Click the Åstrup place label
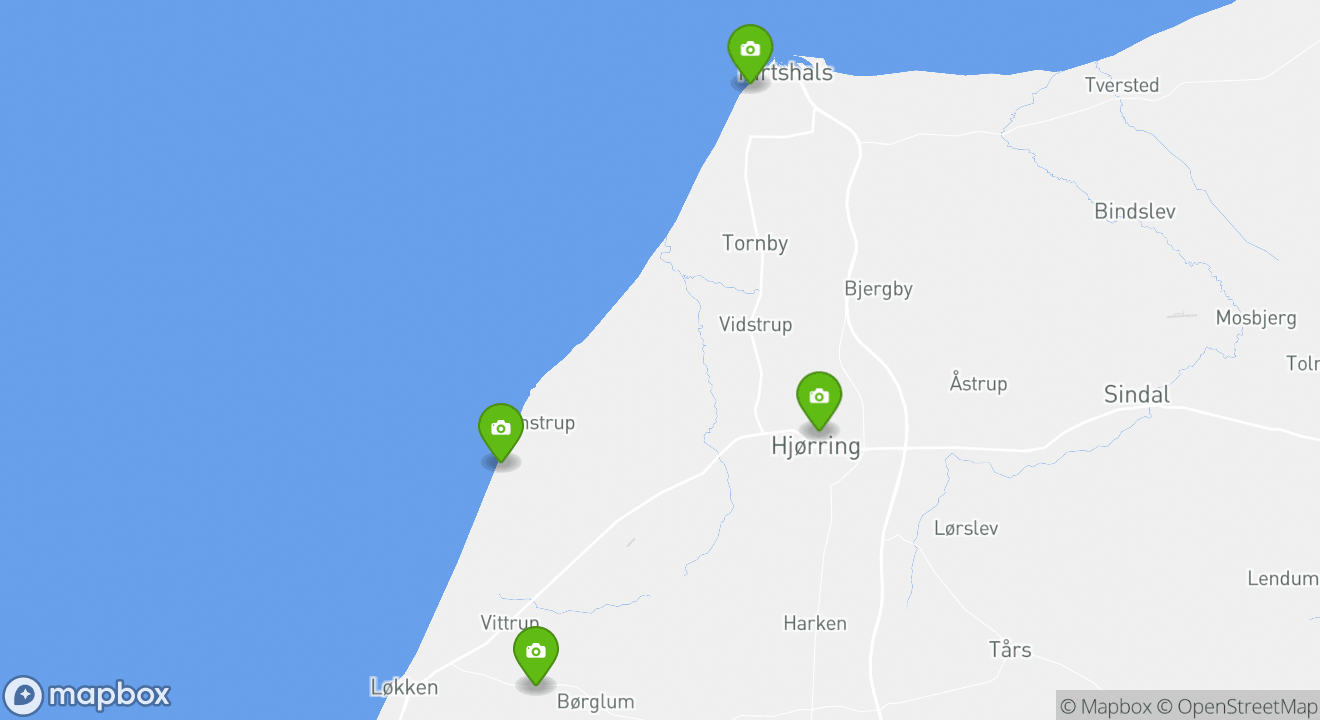The image size is (1320, 720). [978, 383]
